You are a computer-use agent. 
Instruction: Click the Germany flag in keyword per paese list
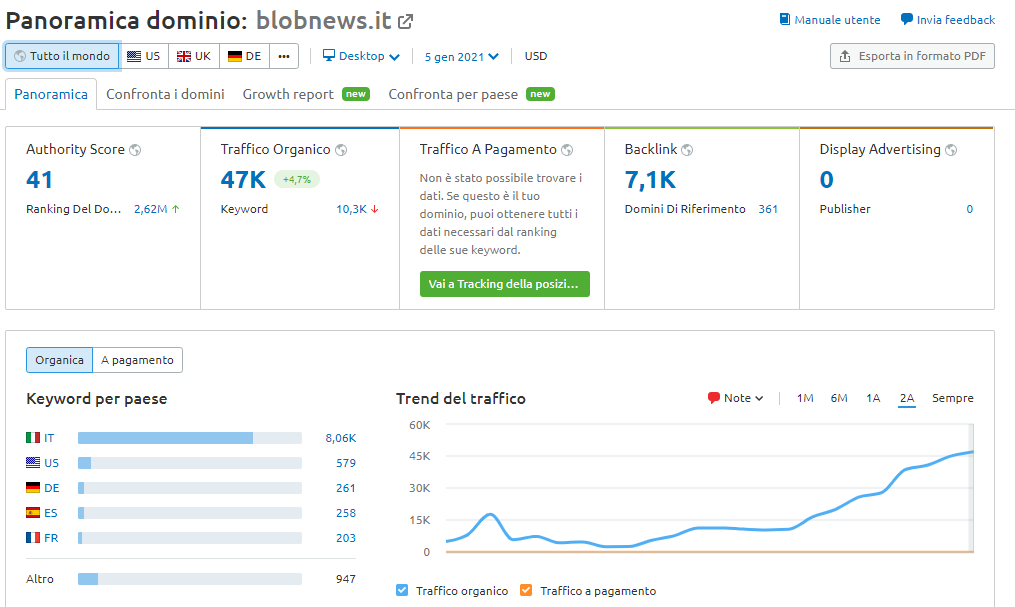pos(33,487)
